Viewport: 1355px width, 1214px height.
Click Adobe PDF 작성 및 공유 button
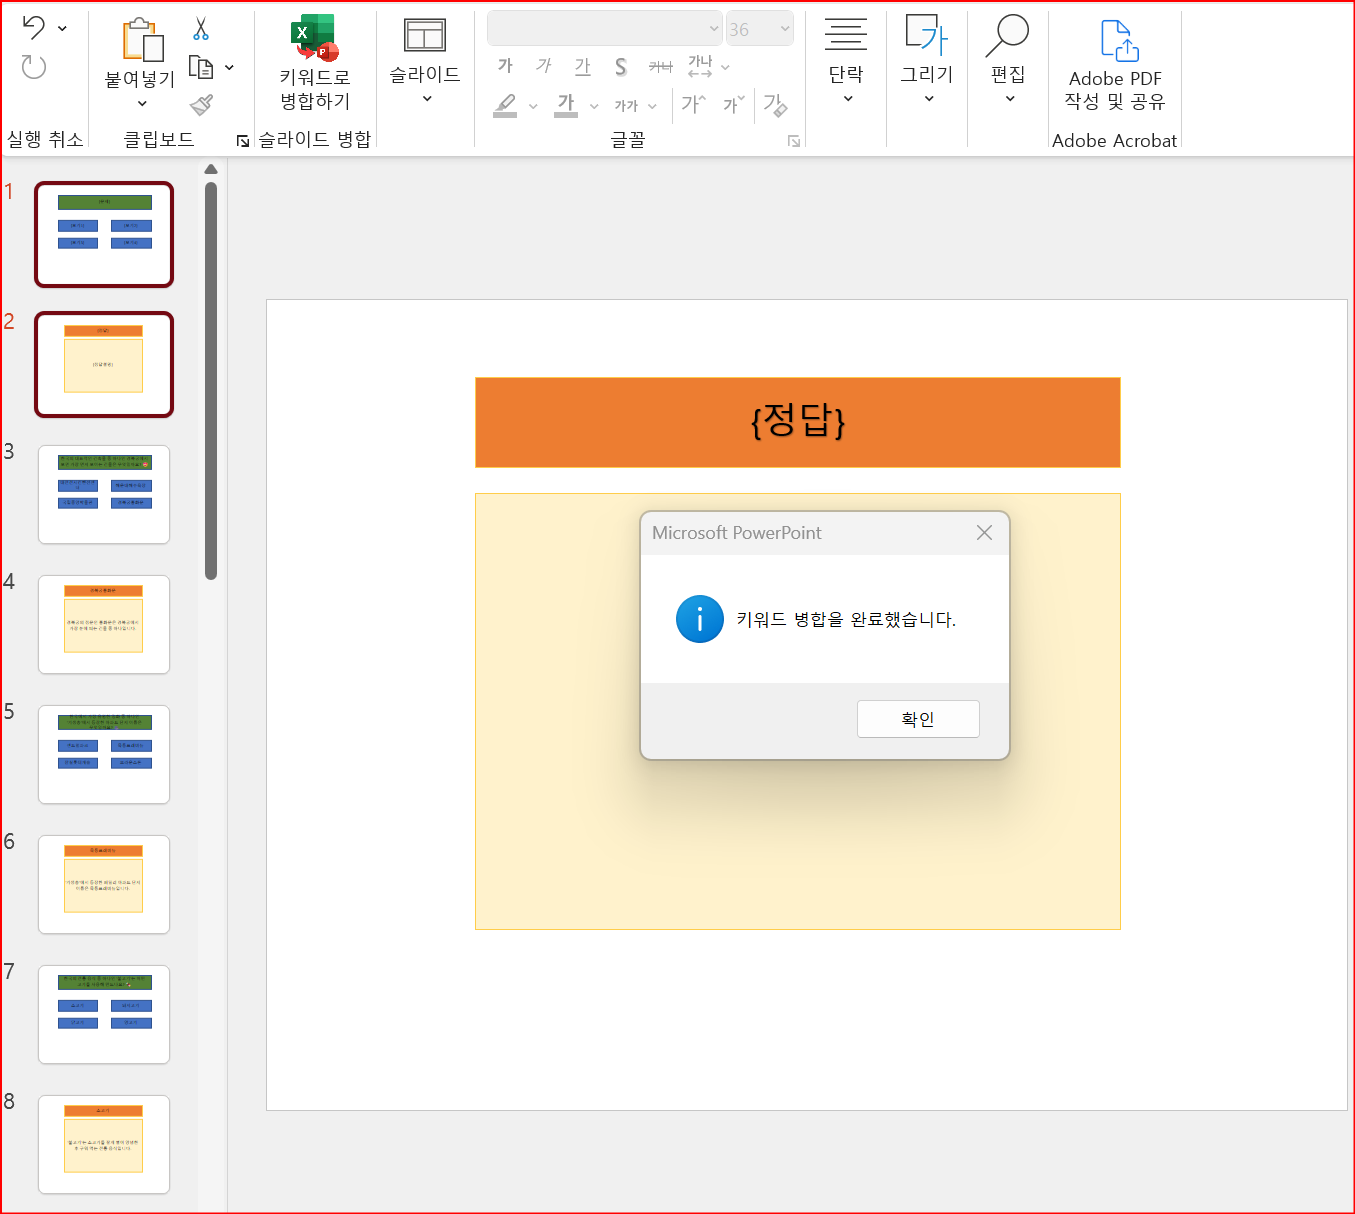[1115, 65]
